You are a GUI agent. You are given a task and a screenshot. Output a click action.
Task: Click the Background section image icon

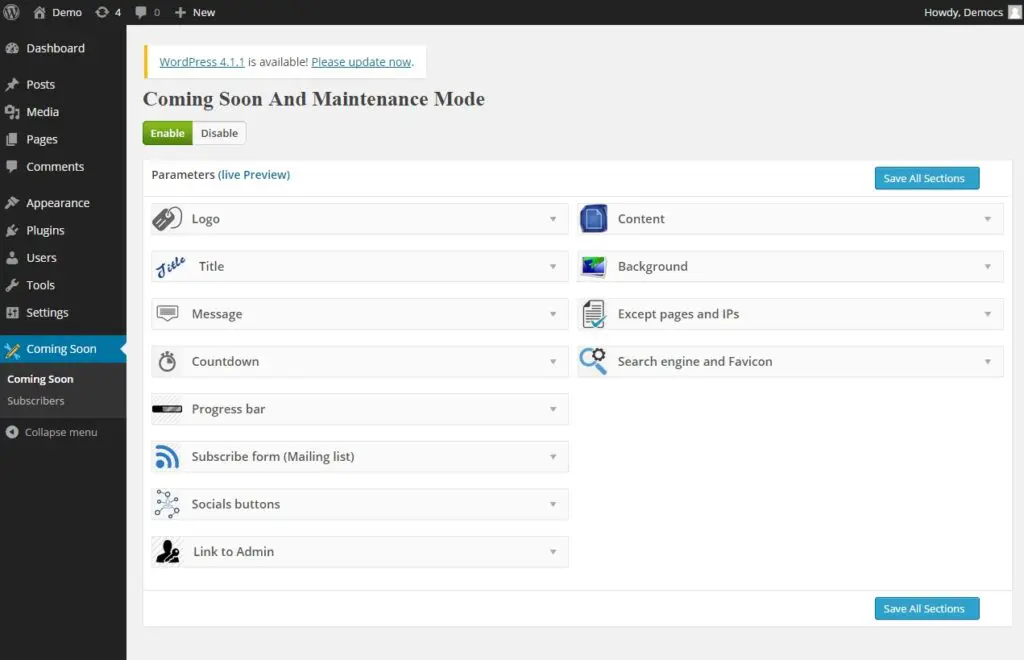click(593, 267)
